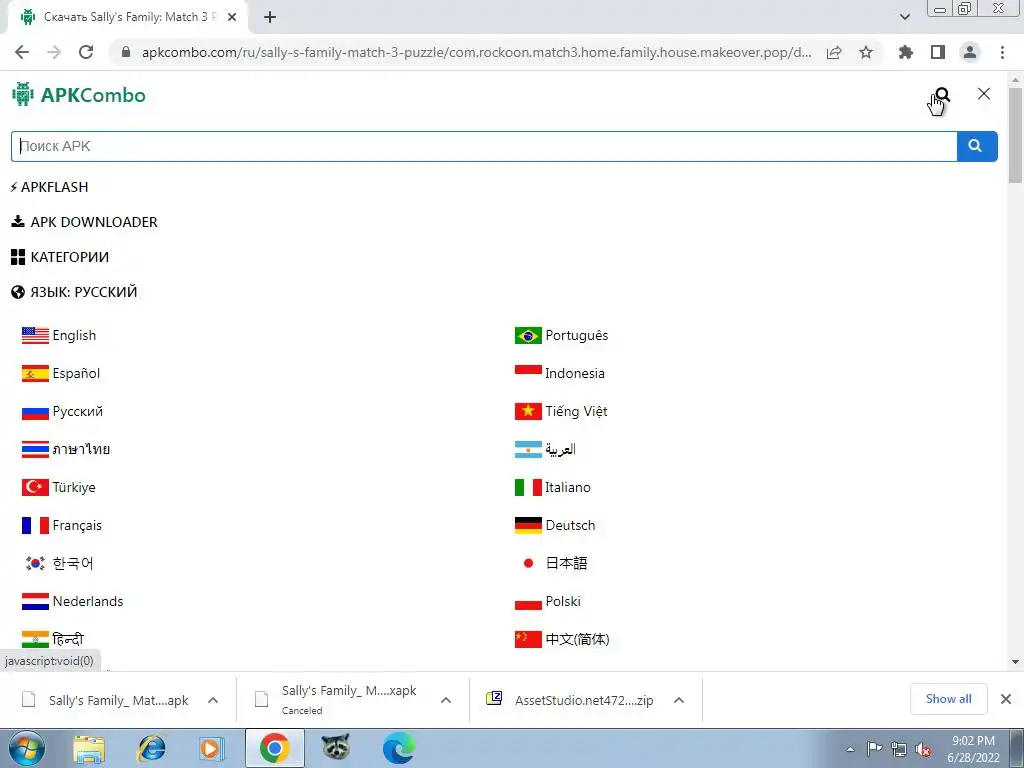Open Microsoft Edge from taskbar
The width and height of the screenshot is (1024, 768).
click(x=398, y=748)
